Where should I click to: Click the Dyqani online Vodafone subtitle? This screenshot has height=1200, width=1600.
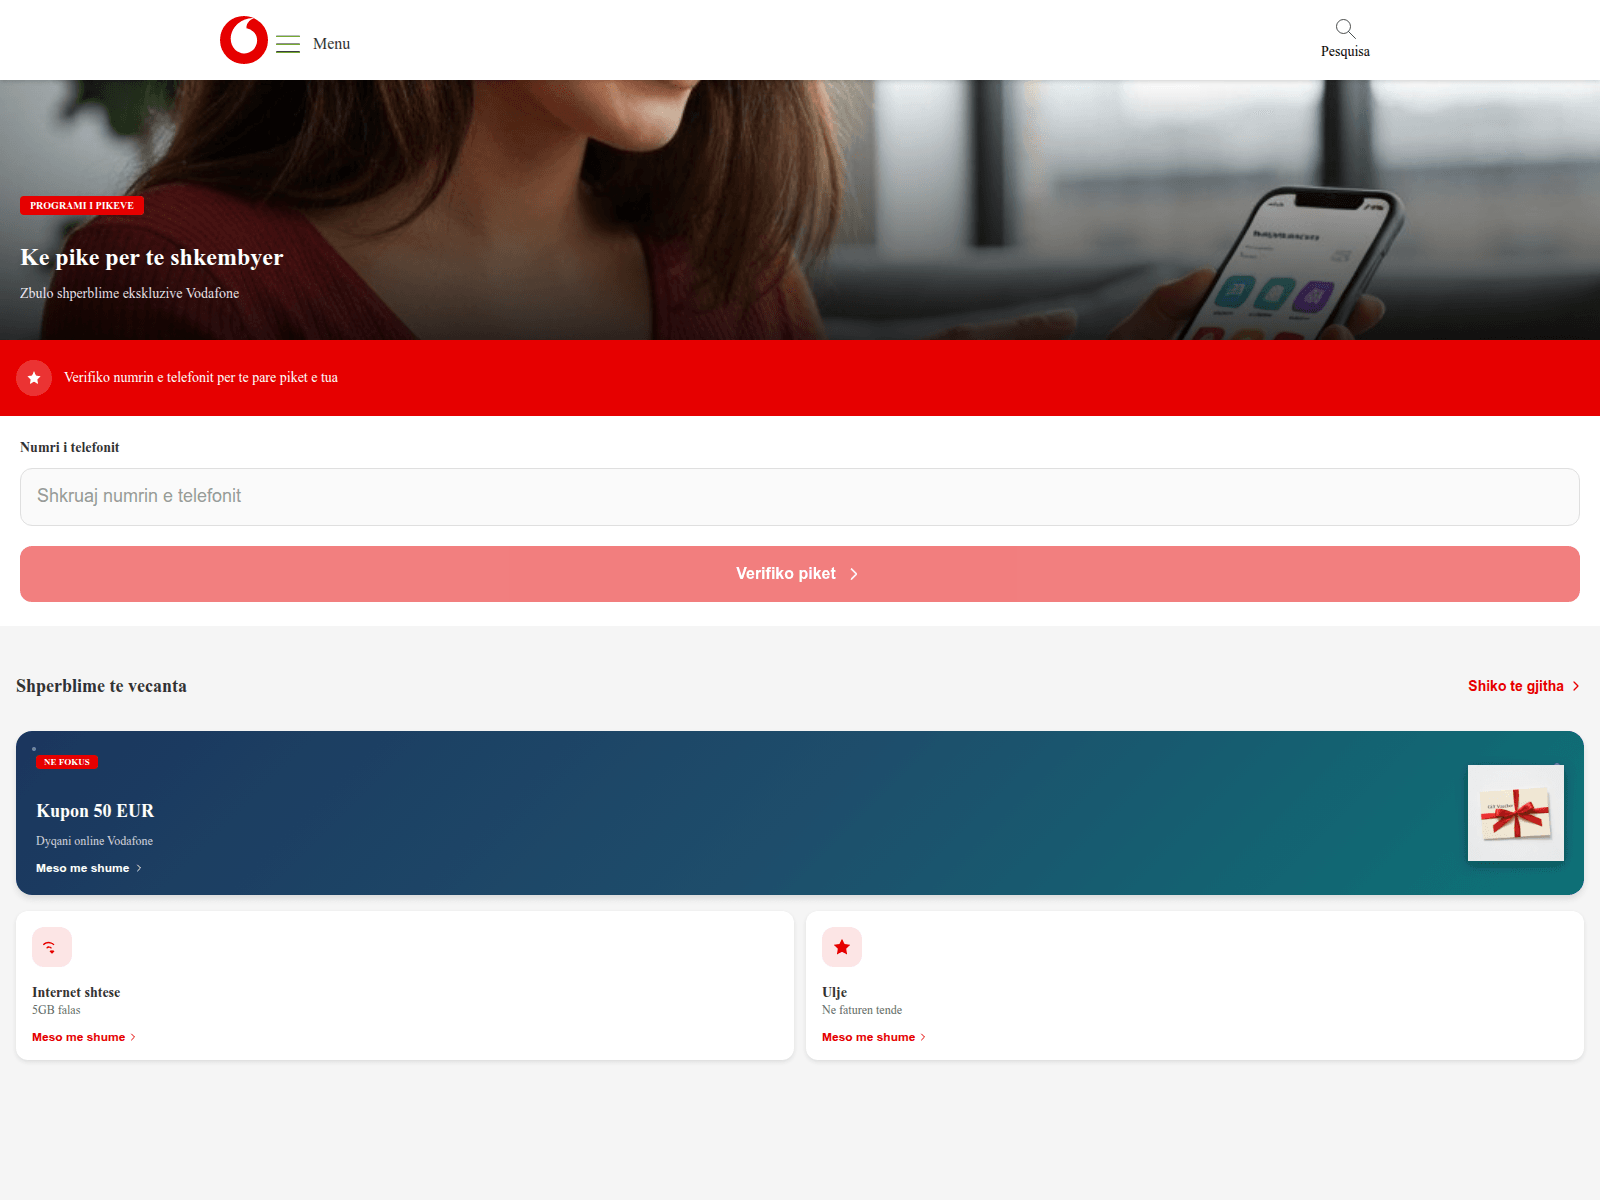point(94,841)
